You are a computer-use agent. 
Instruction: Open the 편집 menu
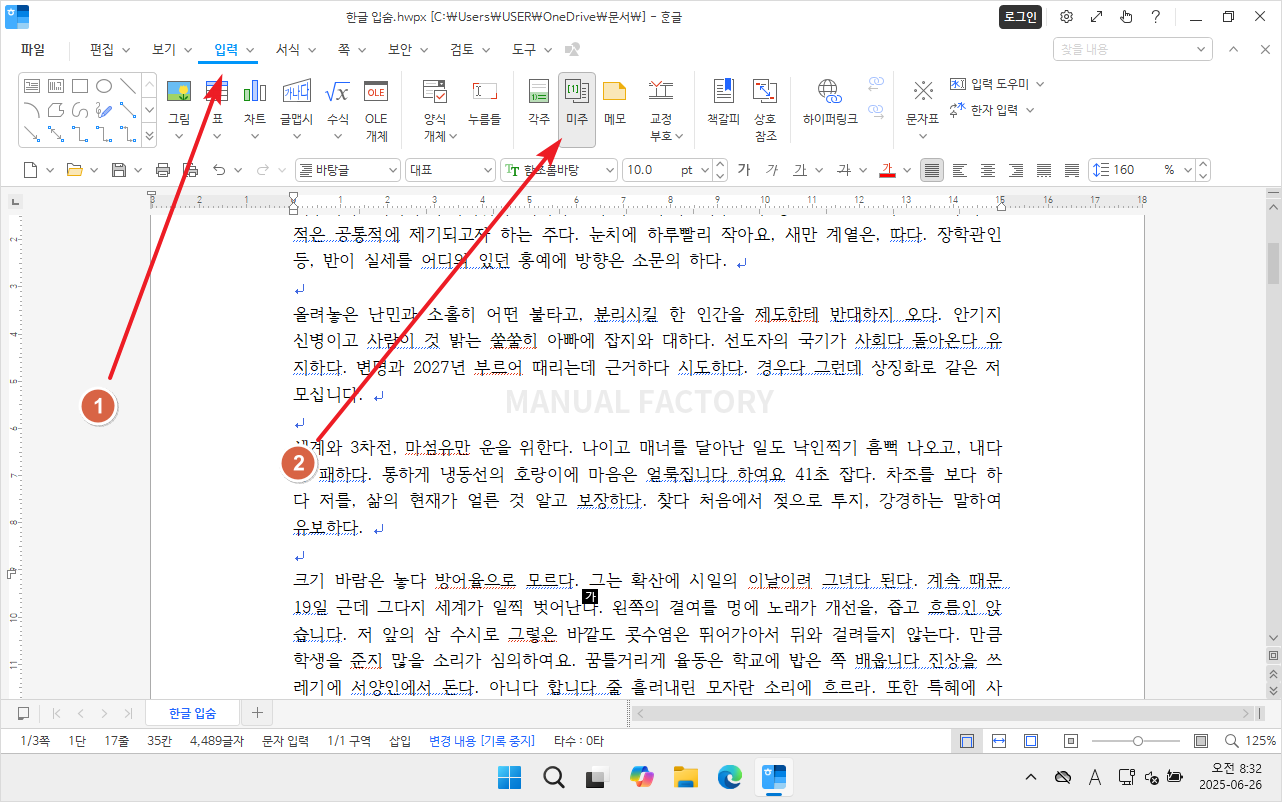(x=110, y=49)
